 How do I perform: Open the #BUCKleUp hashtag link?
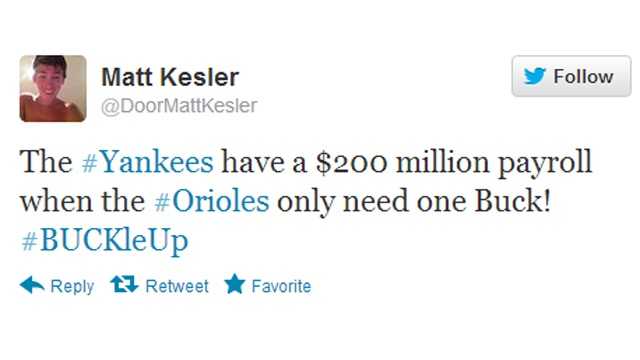click(x=104, y=241)
